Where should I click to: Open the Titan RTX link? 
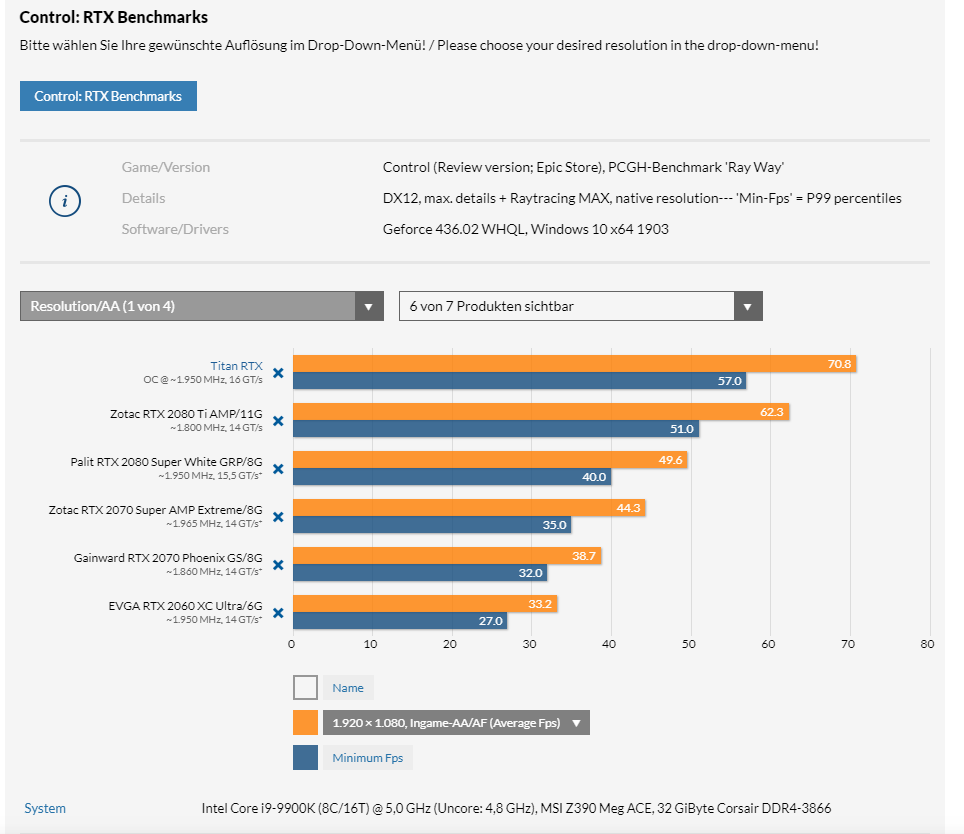point(236,366)
